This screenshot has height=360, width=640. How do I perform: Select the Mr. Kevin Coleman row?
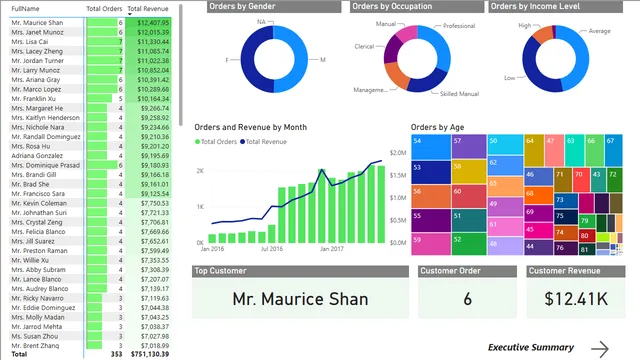(x=90, y=203)
